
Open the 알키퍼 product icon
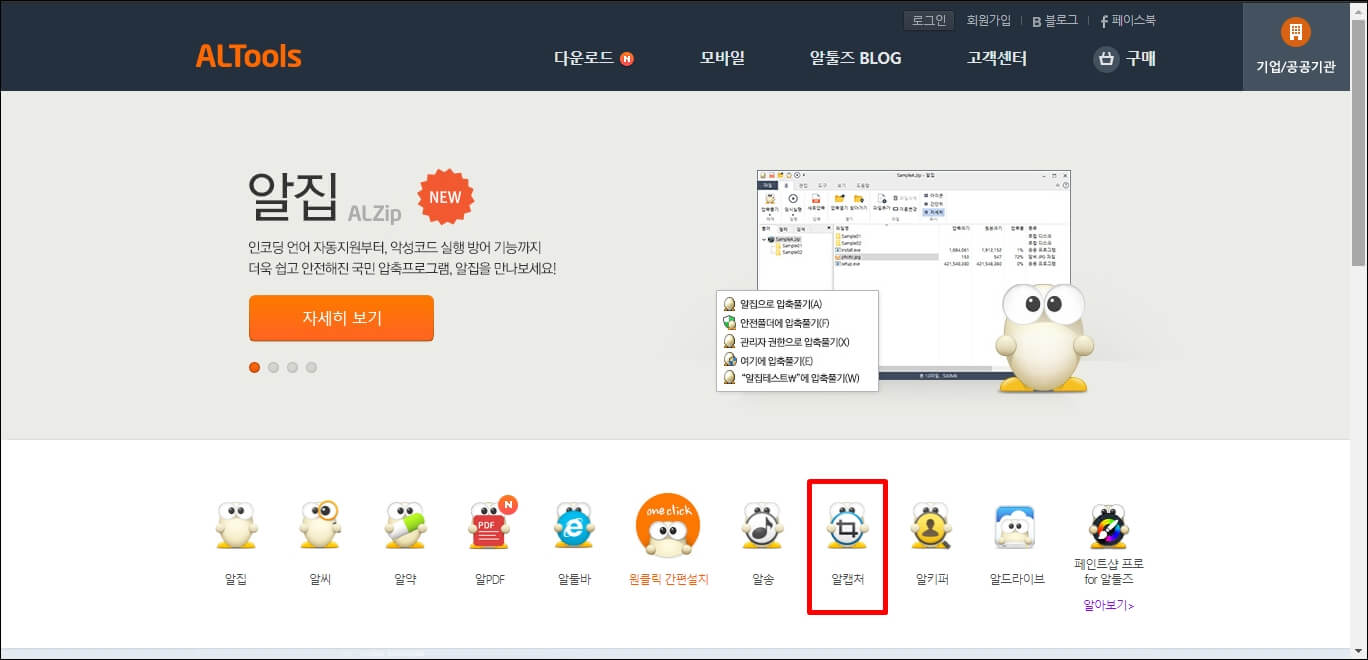coord(932,526)
